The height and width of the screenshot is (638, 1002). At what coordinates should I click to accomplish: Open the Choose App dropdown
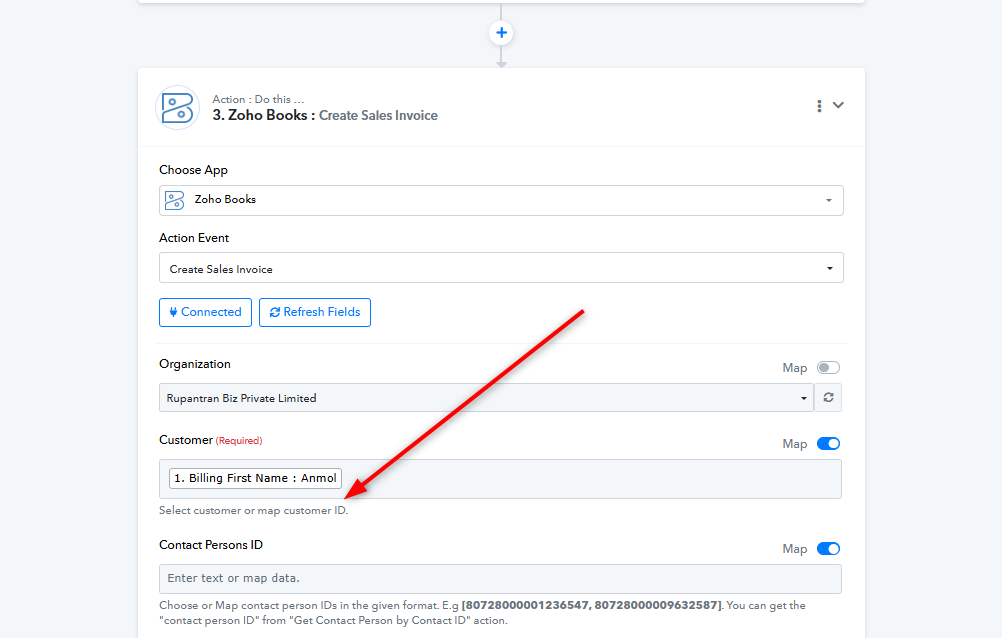pos(501,200)
